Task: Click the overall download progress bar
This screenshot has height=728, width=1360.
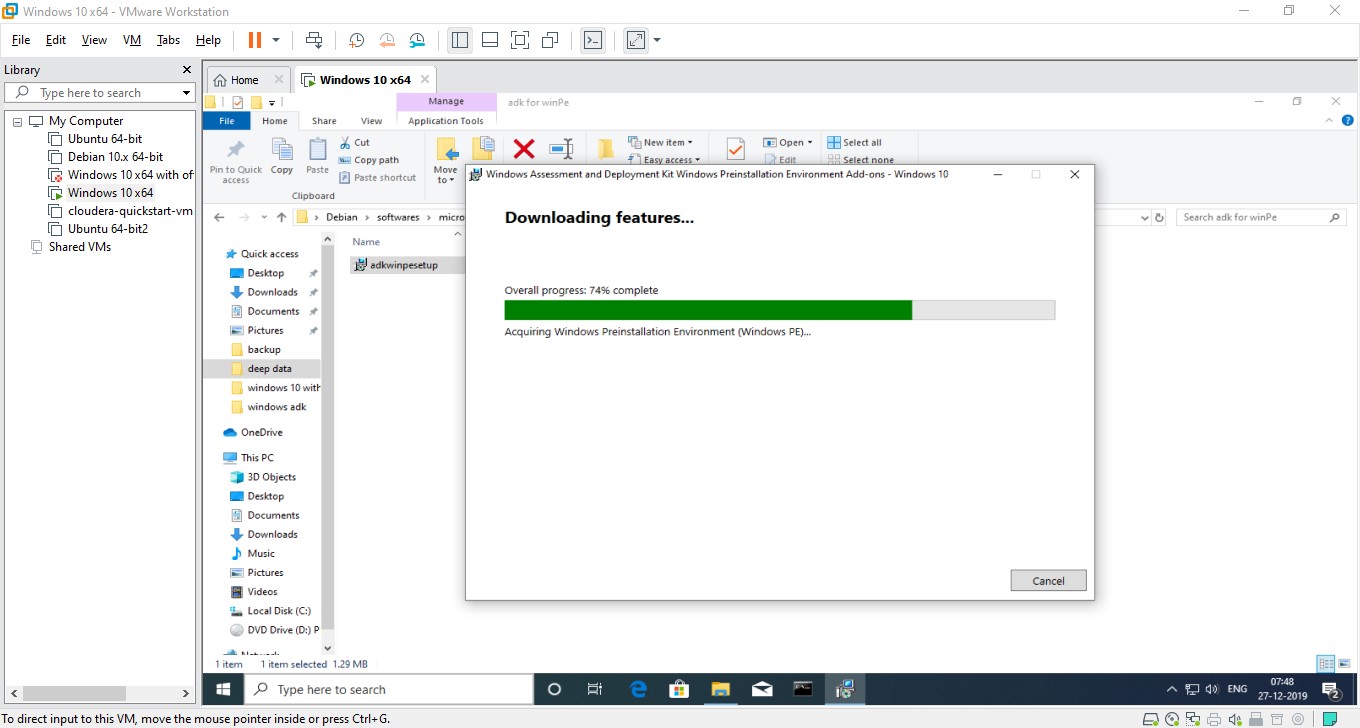Action: pos(779,310)
